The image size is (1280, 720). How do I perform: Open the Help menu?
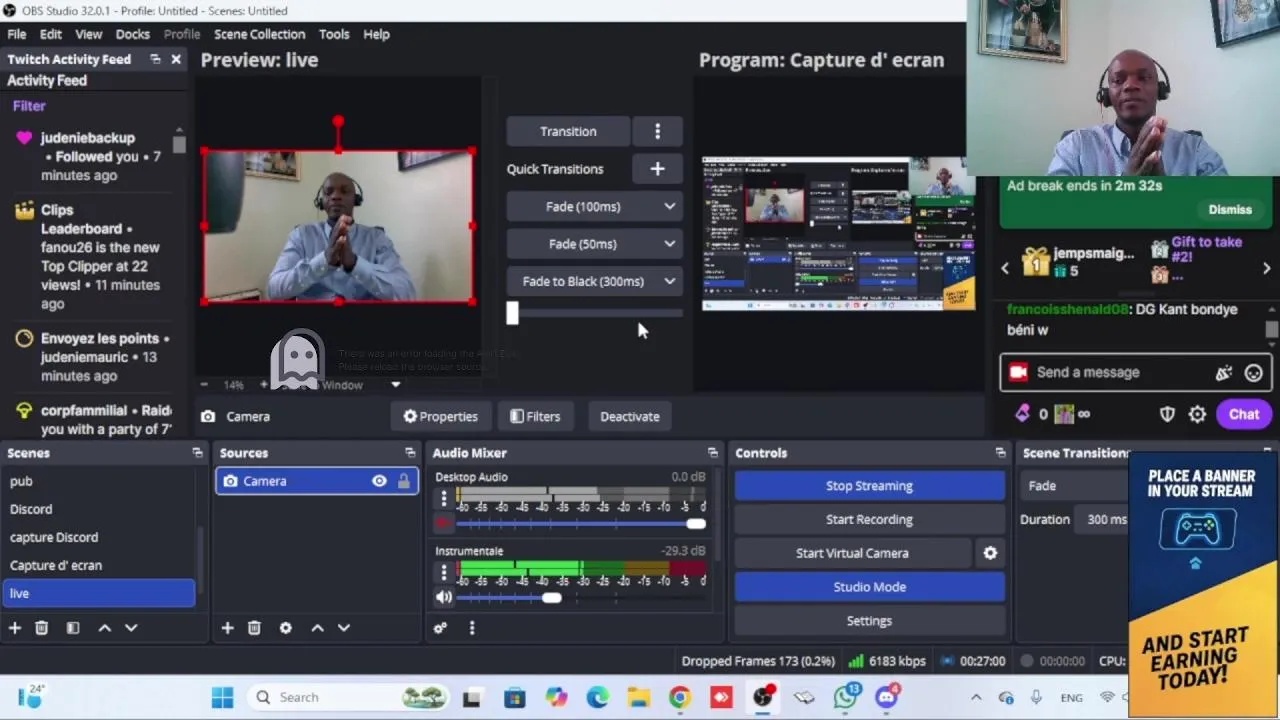(x=376, y=34)
